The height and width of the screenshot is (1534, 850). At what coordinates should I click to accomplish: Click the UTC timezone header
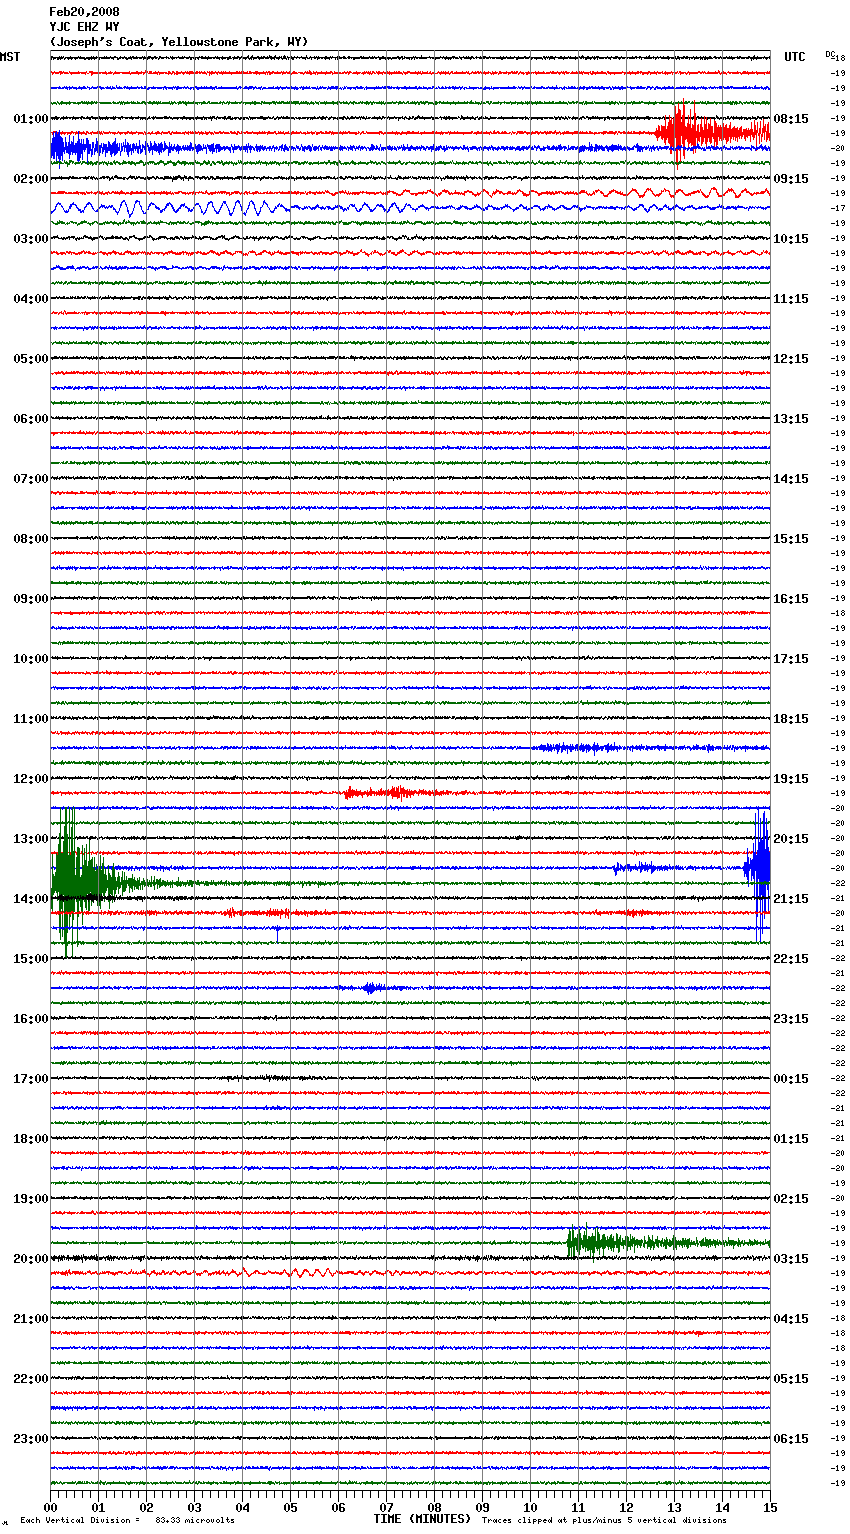pyautogui.click(x=794, y=57)
